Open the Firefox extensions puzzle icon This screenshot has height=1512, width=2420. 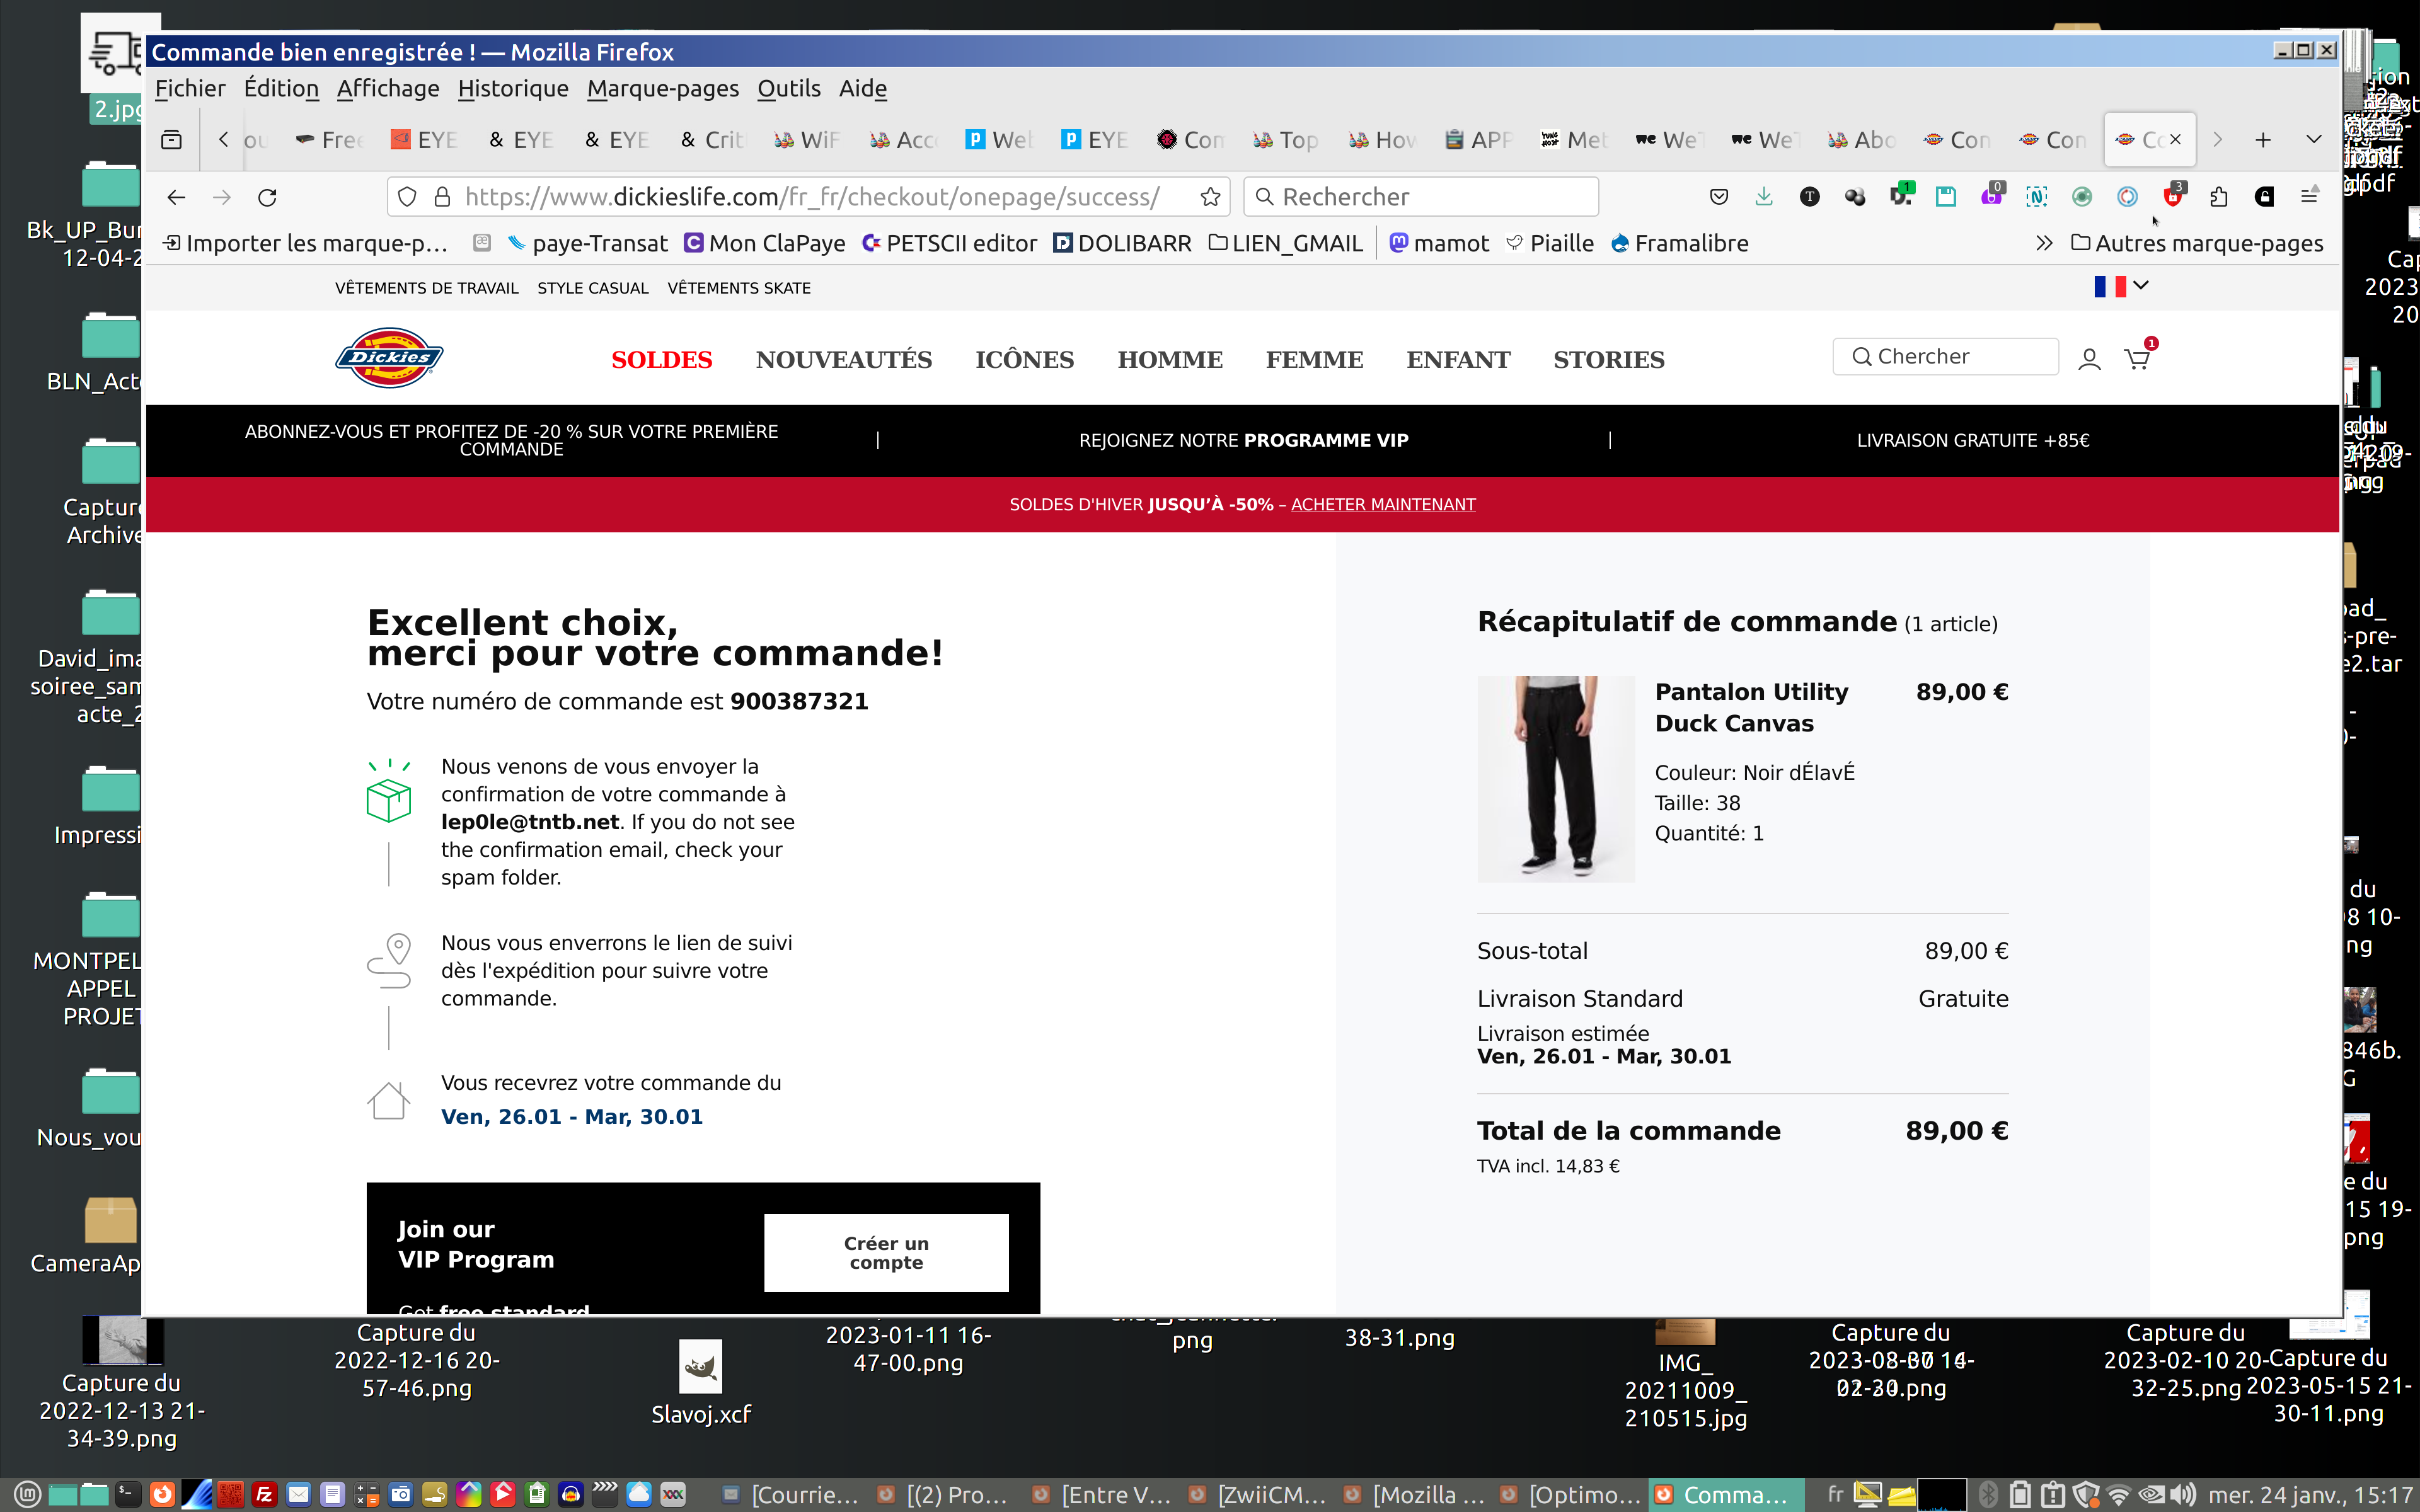[2219, 197]
